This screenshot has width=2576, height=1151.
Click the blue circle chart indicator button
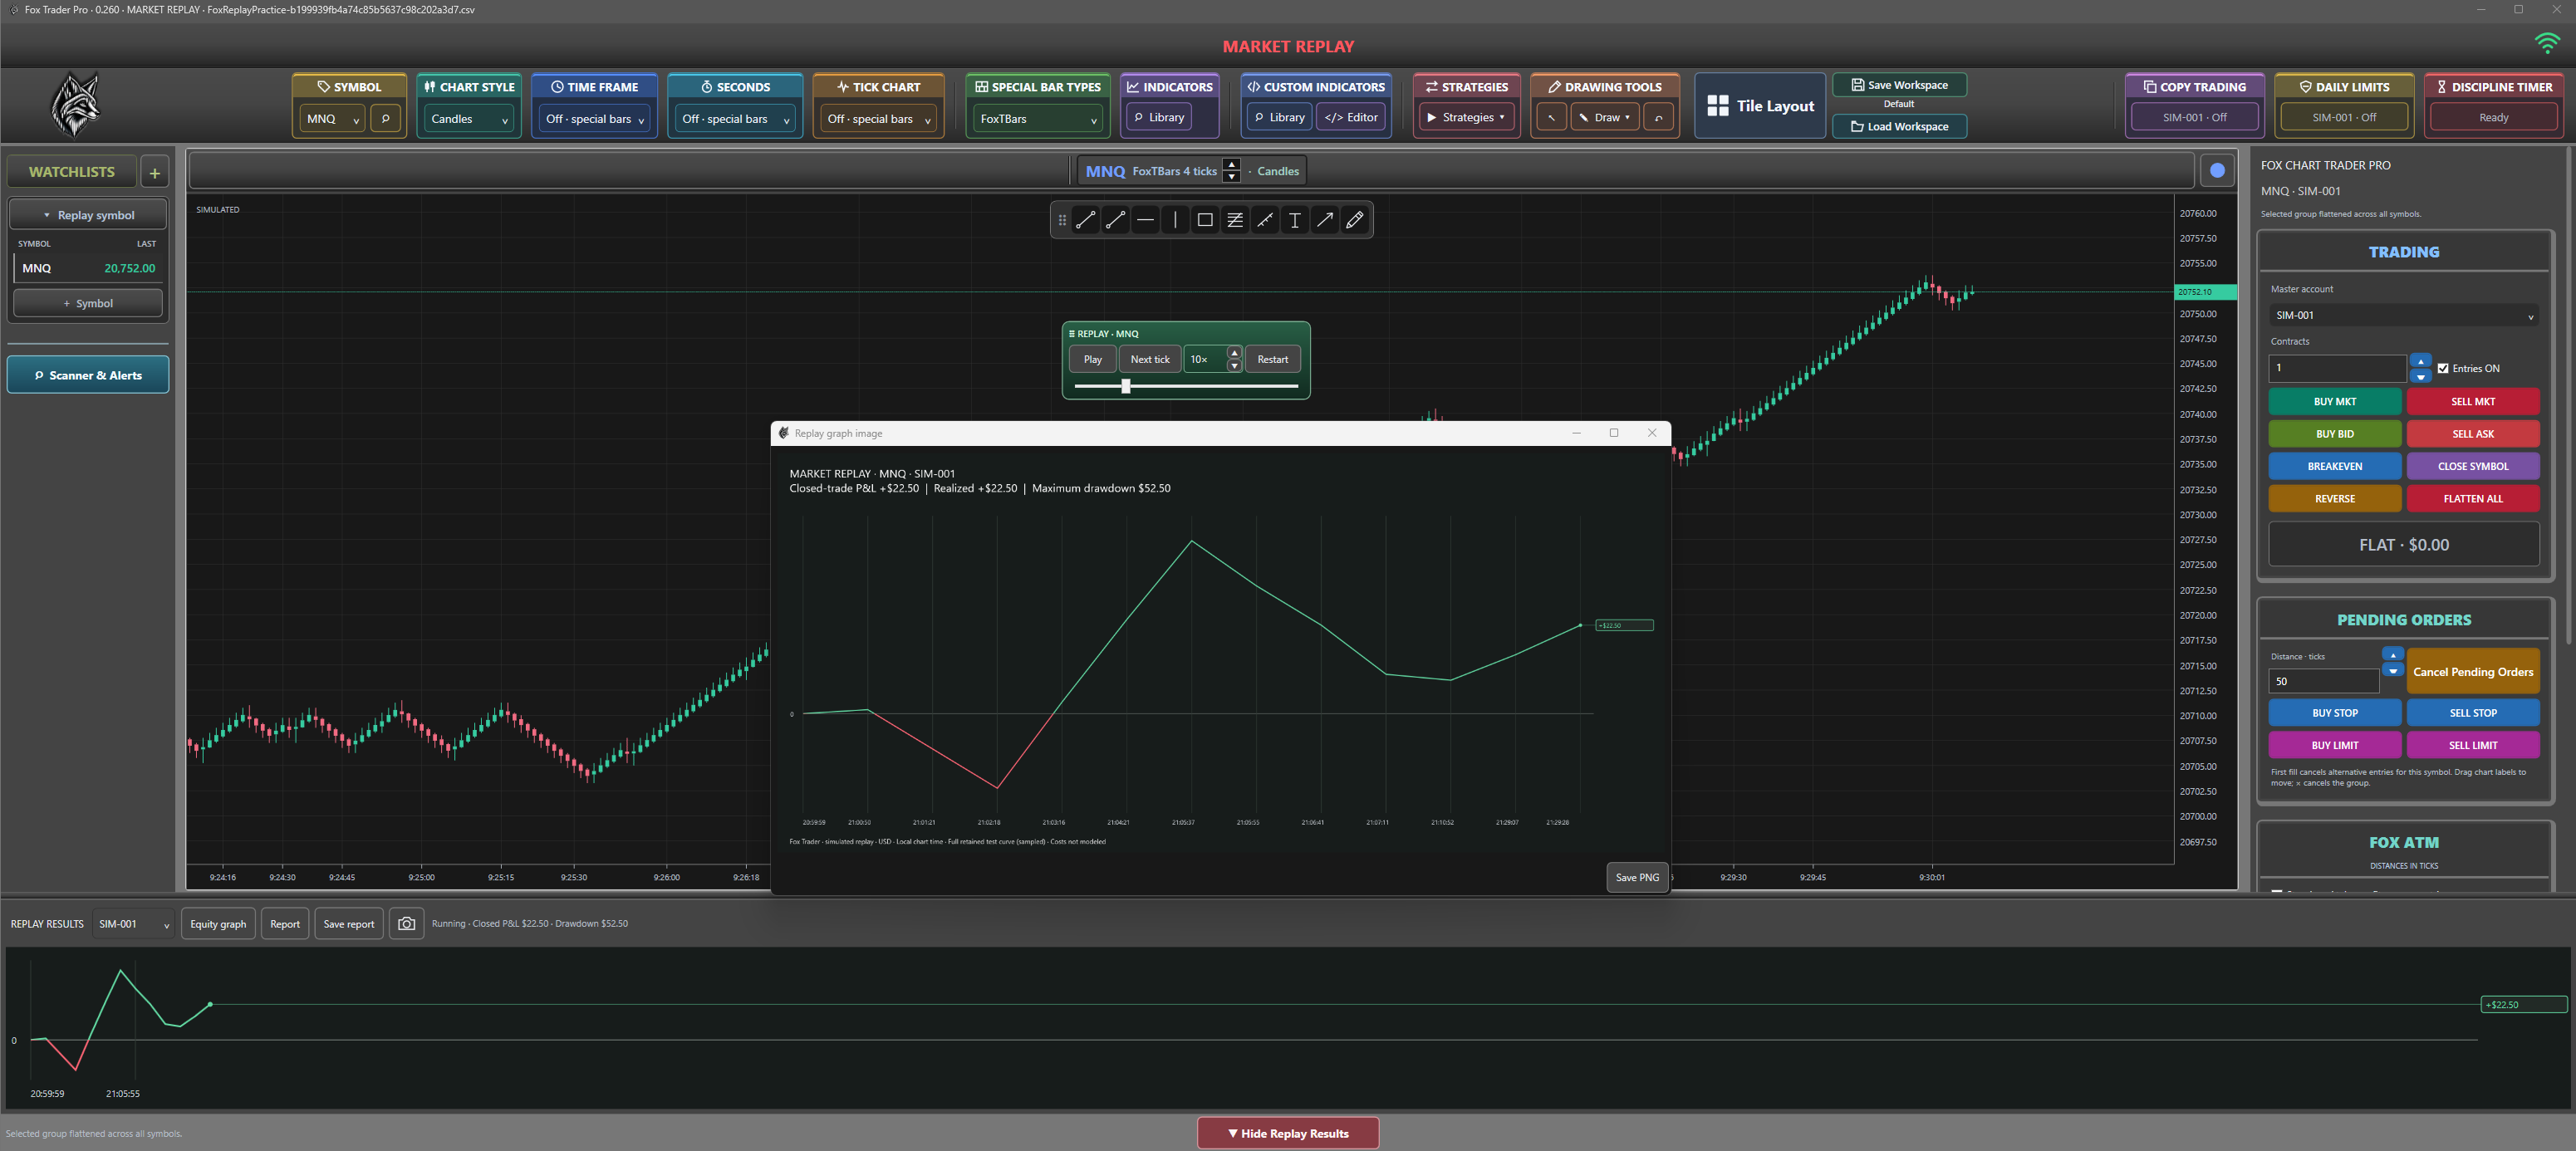click(x=2217, y=171)
